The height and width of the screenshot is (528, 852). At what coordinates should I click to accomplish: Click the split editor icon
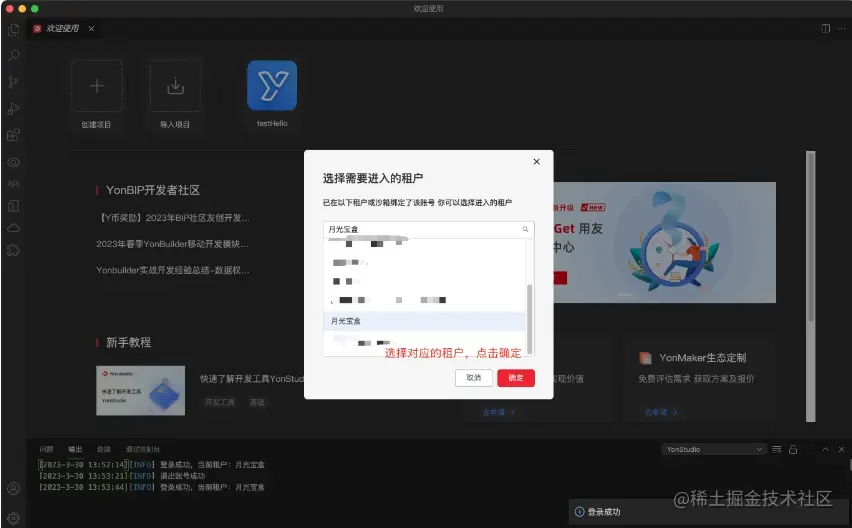(825, 28)
